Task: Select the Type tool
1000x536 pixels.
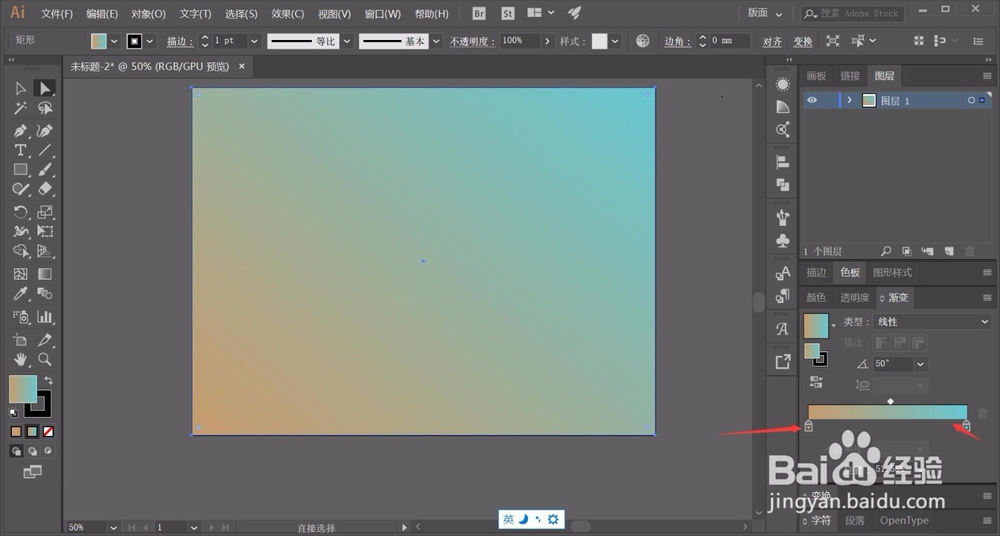Action: (x=20, y=150)
